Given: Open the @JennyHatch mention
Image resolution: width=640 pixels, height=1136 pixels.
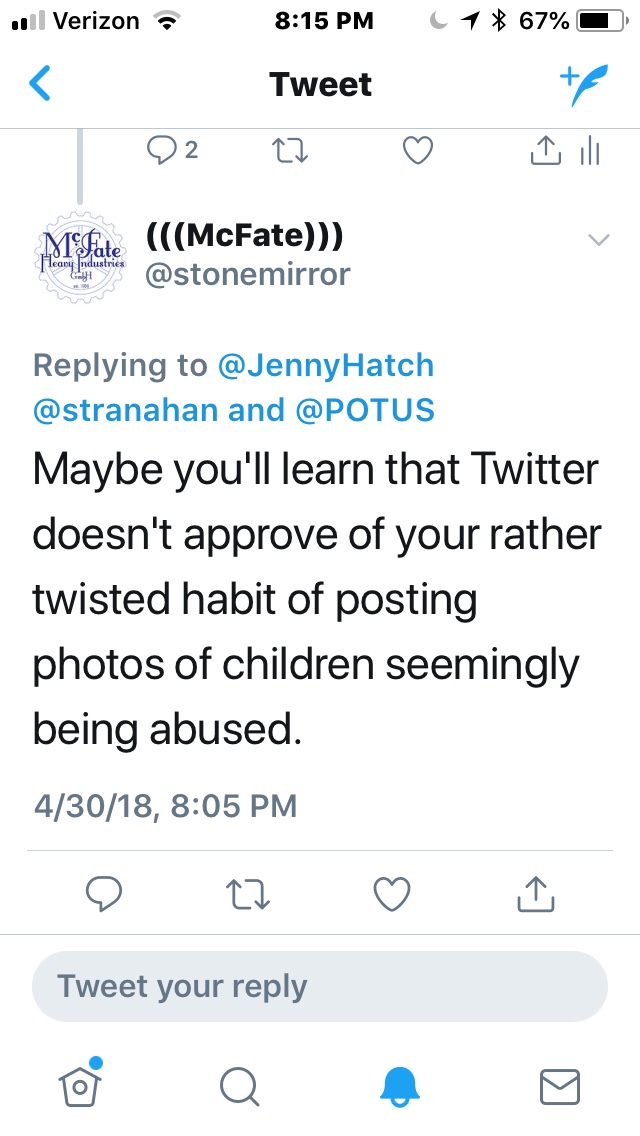Looking at the screenshot, I should (327, 365).
